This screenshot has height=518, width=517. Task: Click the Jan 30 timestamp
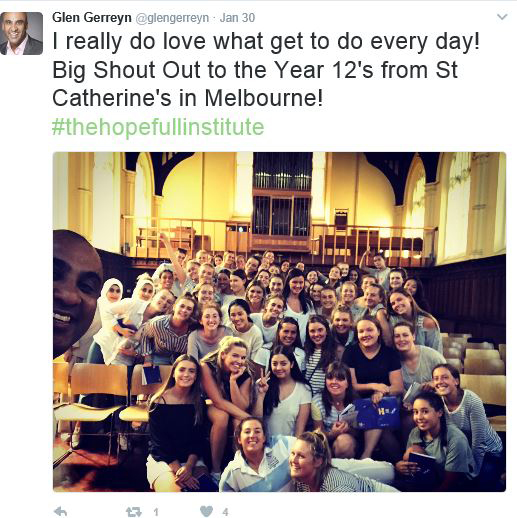(x=237, y=18)
